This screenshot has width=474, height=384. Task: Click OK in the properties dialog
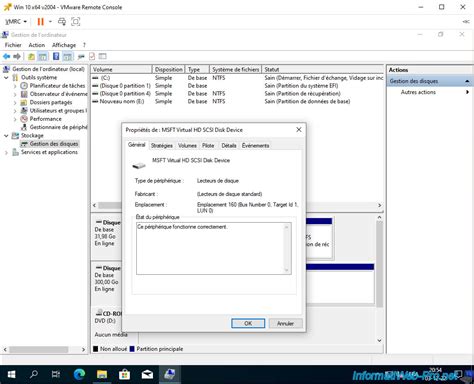point(248,323)
